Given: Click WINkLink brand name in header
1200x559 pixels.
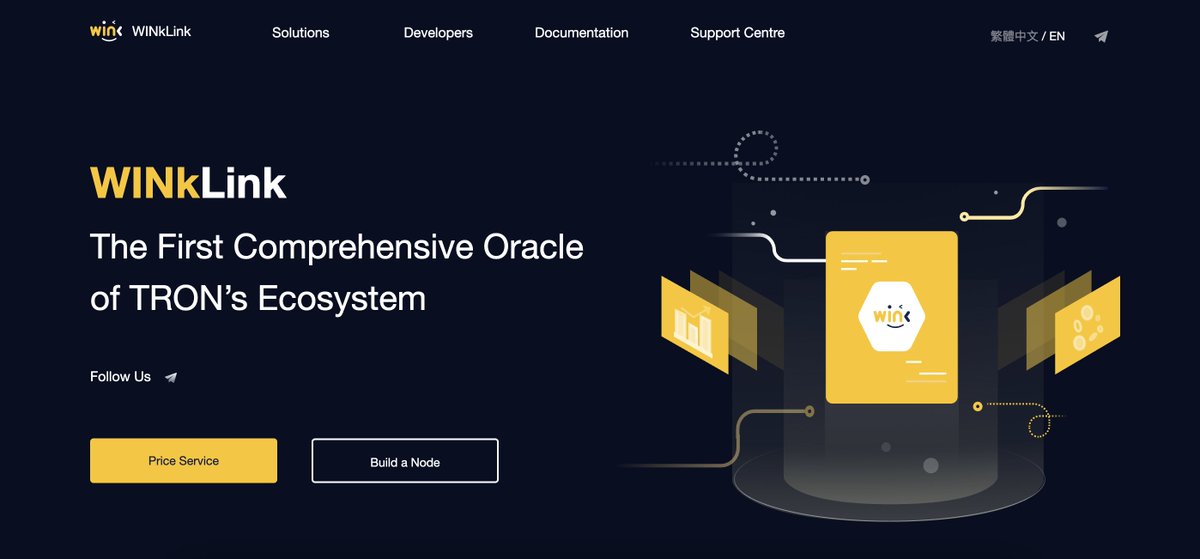Looking at the screenshot, I should click(x=162, y=31).
